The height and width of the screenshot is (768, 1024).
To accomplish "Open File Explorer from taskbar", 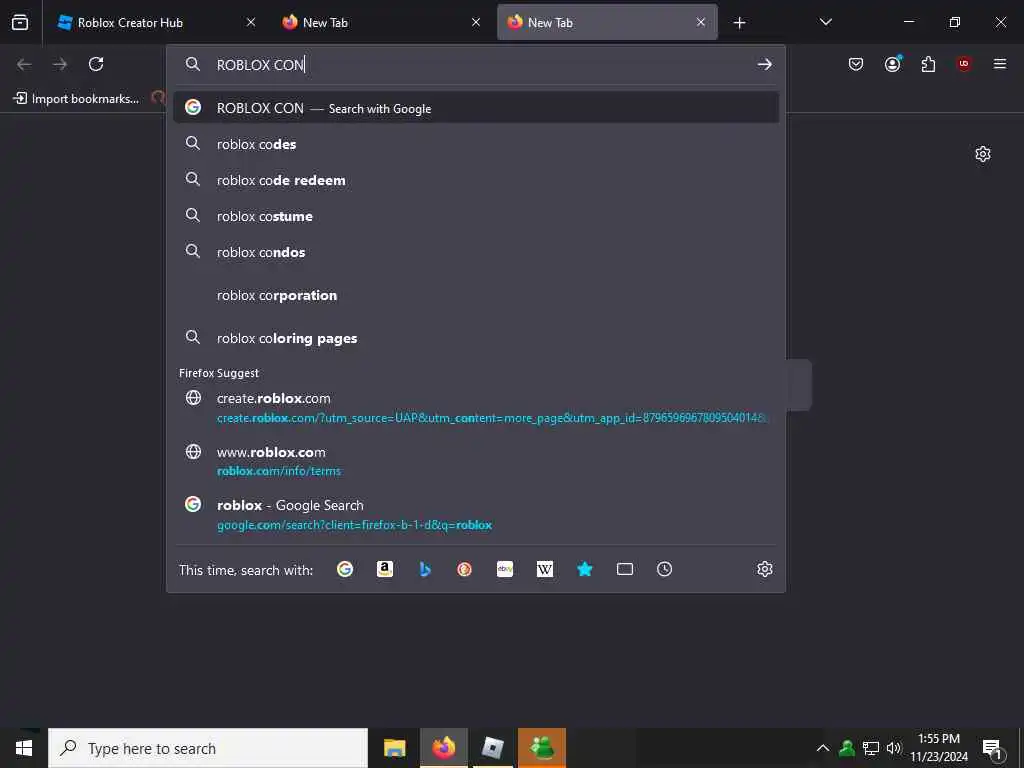I will point(394,748).
